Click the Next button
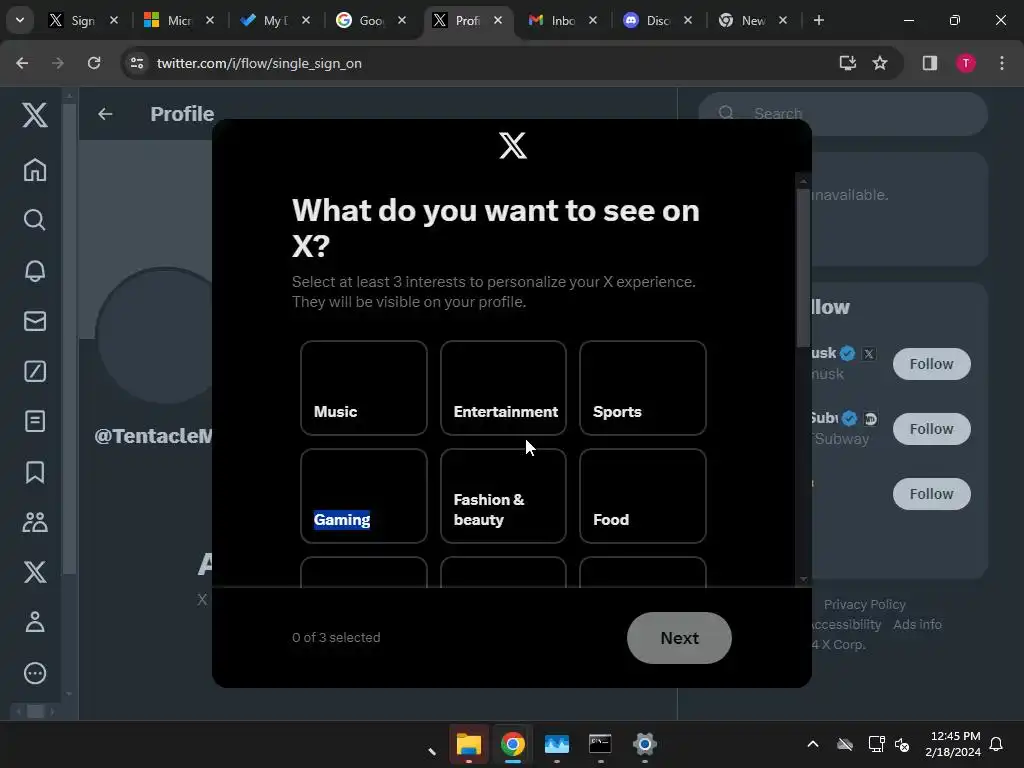This screenshot has width=1024, height=768. tap(679, 637)
